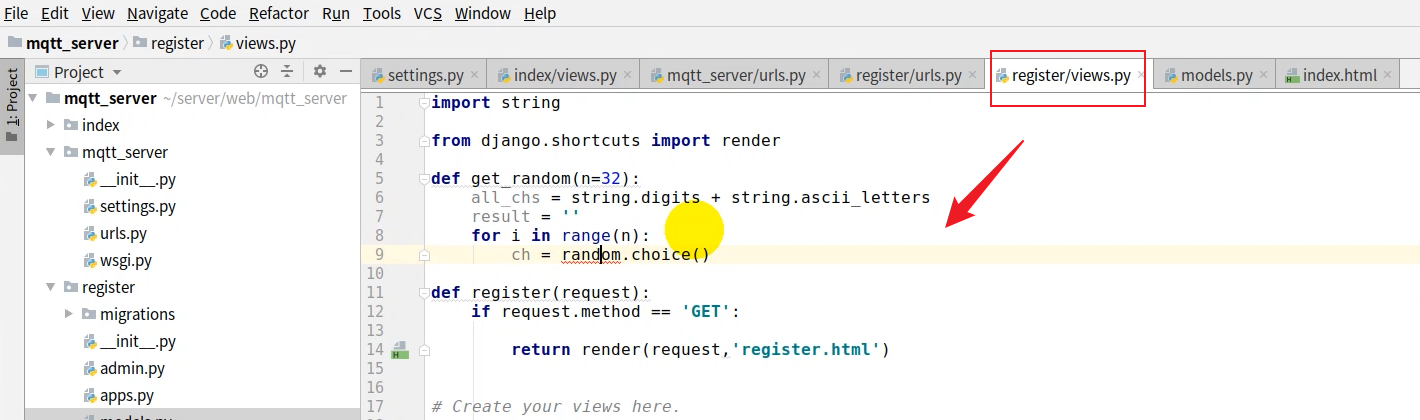Image resolution: width=1420 pixels, height=420 pixels.
Task: Fold the get_random function at line 5
Action: point(424,178)
